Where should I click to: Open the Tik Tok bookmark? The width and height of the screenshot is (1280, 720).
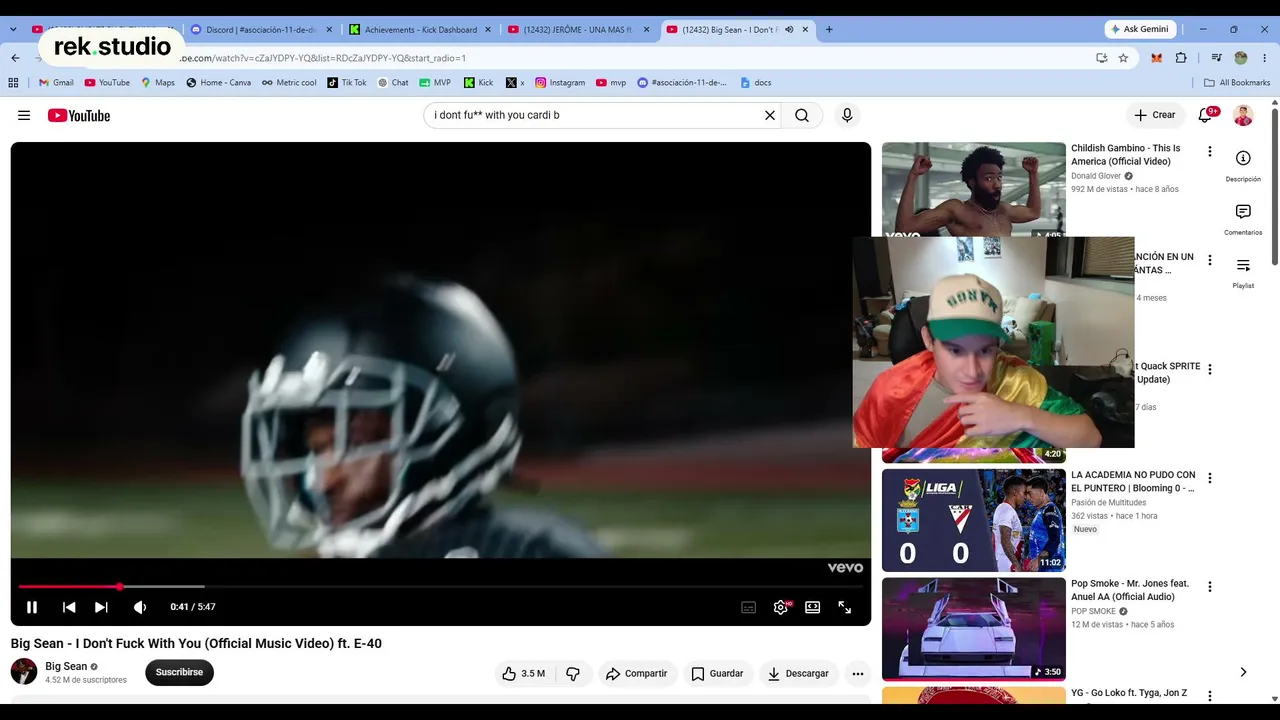tap(347, 83)
